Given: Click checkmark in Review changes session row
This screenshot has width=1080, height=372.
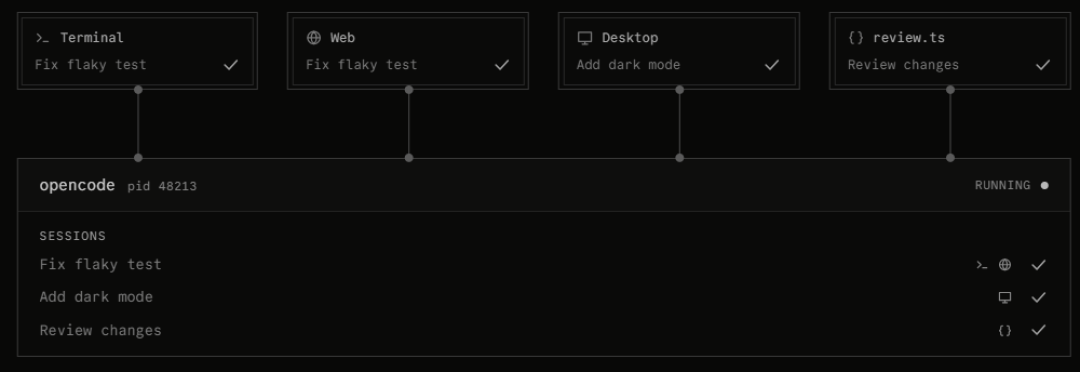Looking at the screenshot, I should (x=1038, y=330).
